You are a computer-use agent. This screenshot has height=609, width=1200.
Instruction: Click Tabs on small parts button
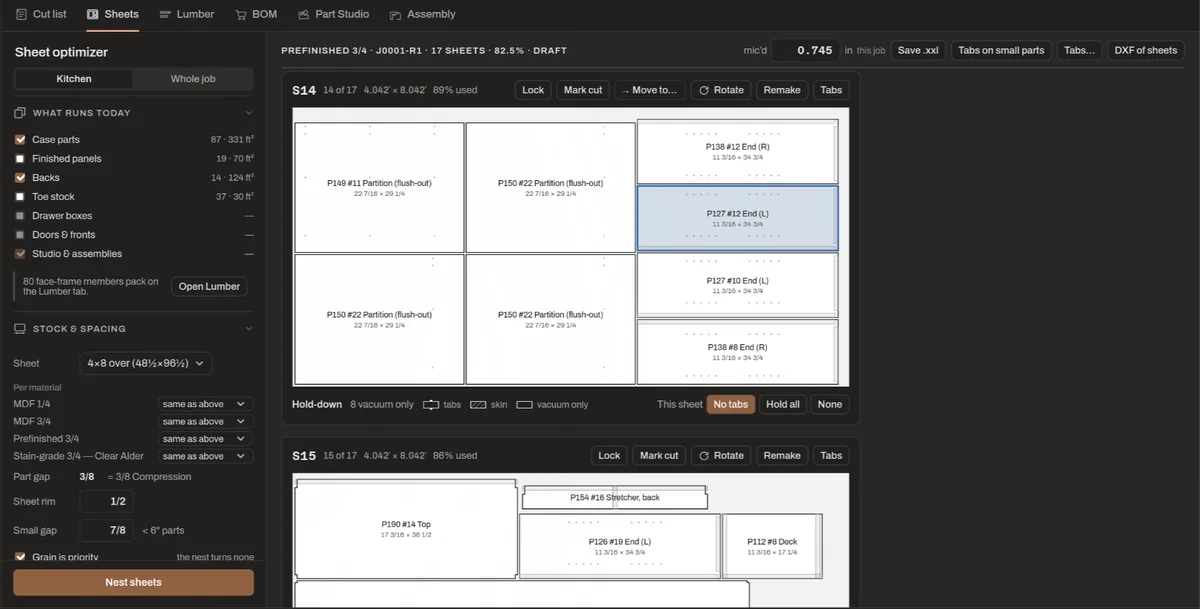1001,50
